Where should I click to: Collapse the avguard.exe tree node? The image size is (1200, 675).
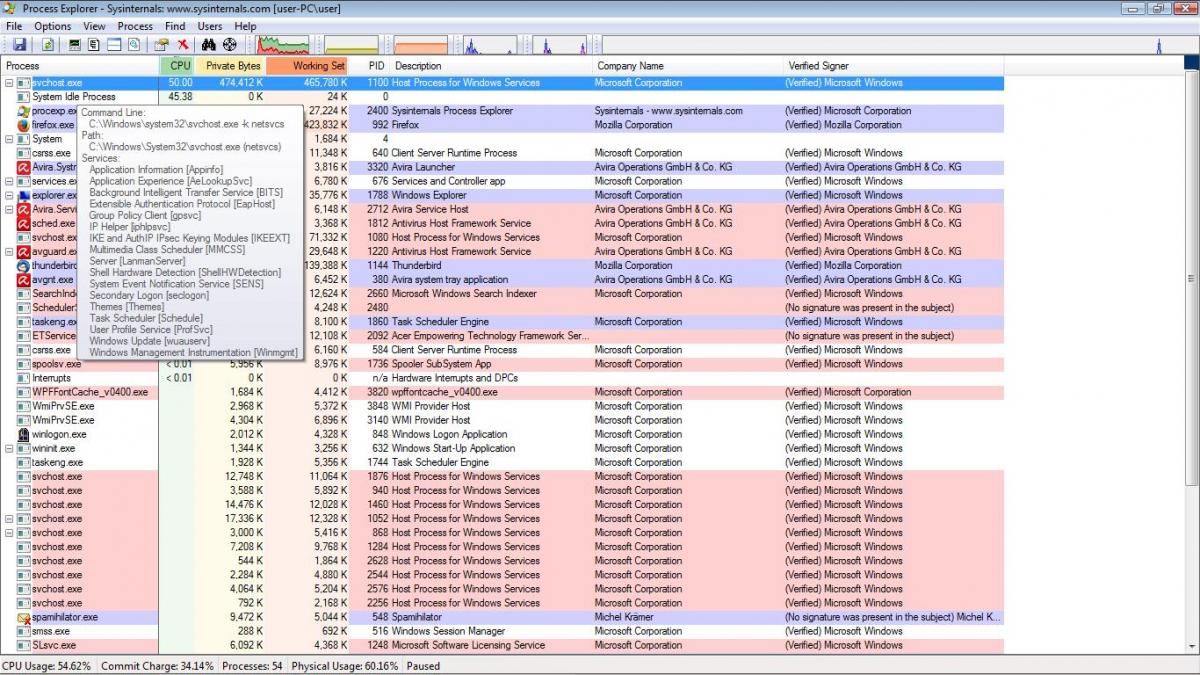click(9, 252)
